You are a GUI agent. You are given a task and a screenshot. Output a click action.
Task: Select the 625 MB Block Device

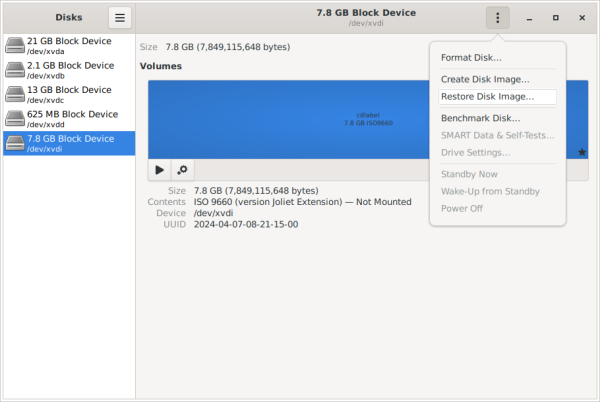72,119
